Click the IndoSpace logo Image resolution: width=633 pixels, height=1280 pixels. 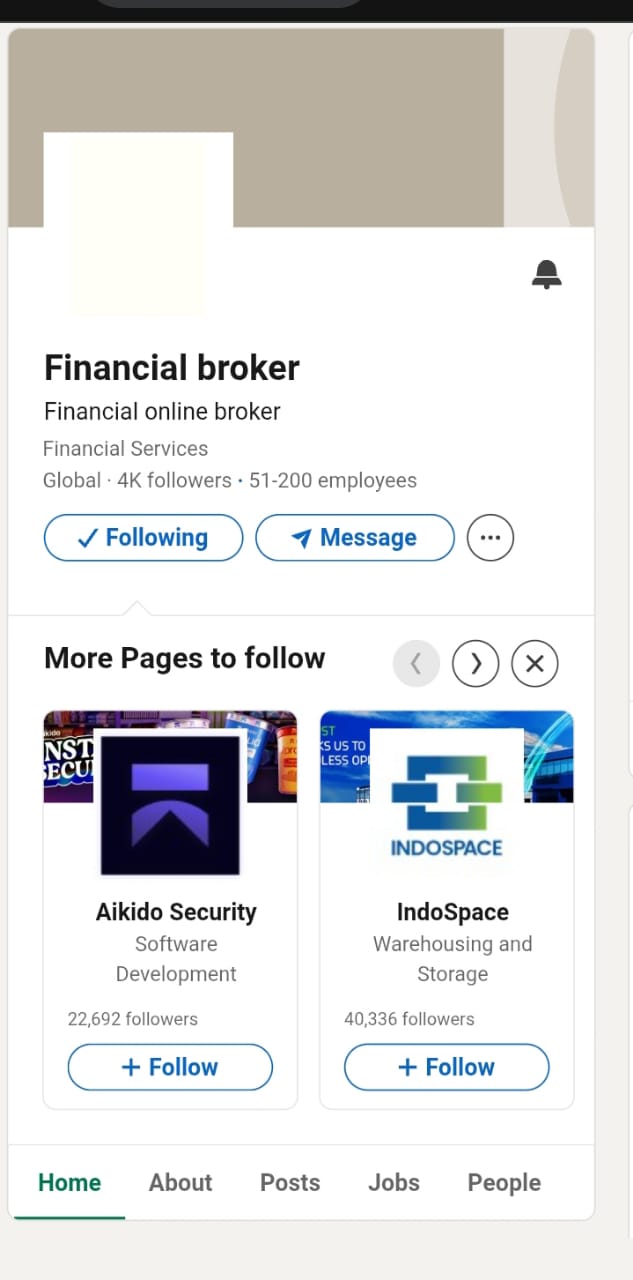(x=447, y=804)
